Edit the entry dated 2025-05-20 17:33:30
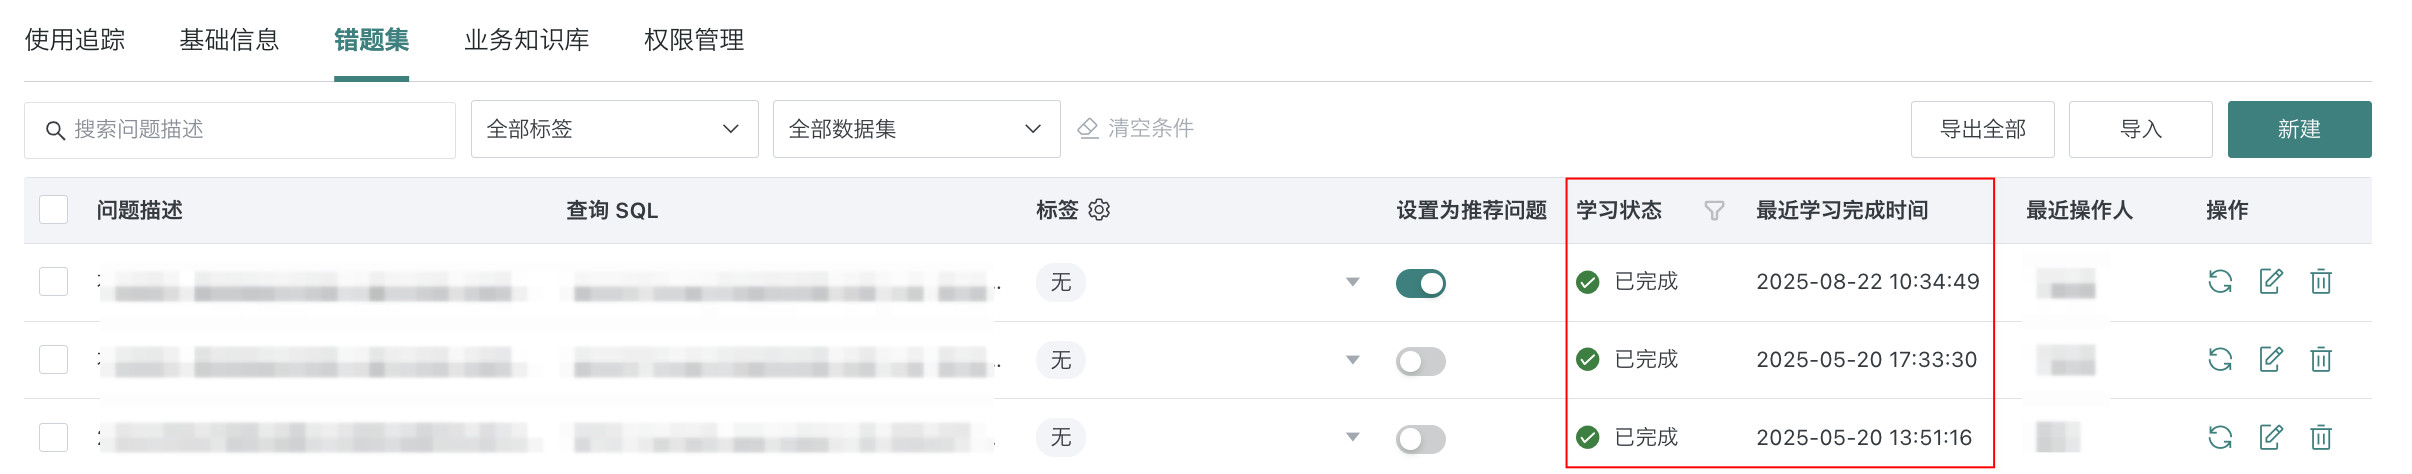The height and width of the screenshot is (474, 2412). 2271,360
